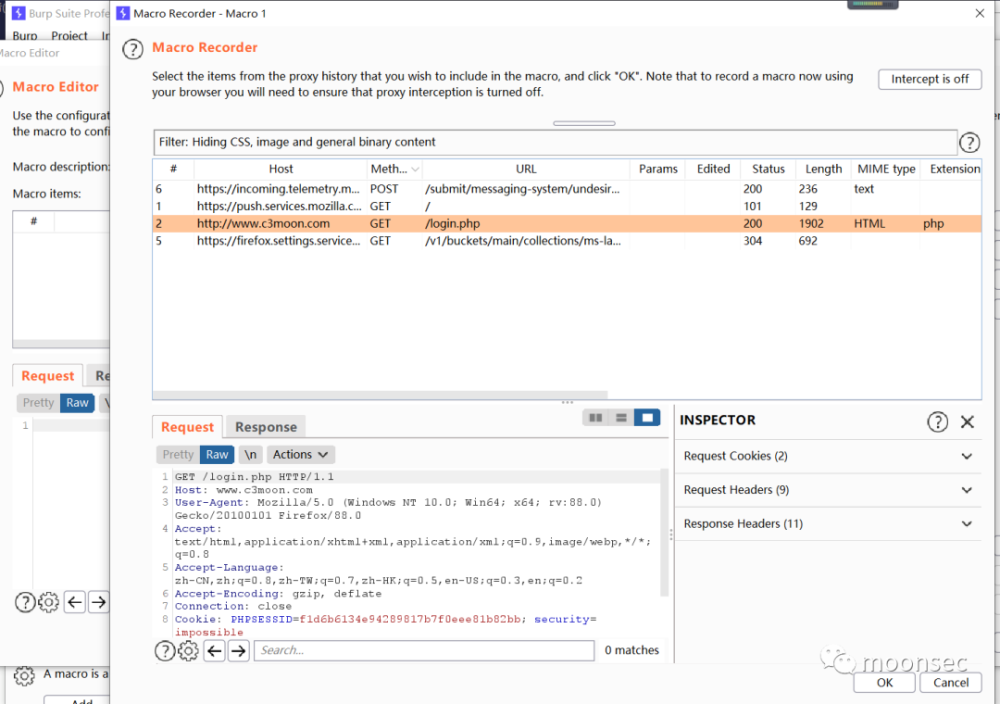Screen dimensions: 1000x704
Task: Close the Inspector panel with X
Action: tap(967, 422)
